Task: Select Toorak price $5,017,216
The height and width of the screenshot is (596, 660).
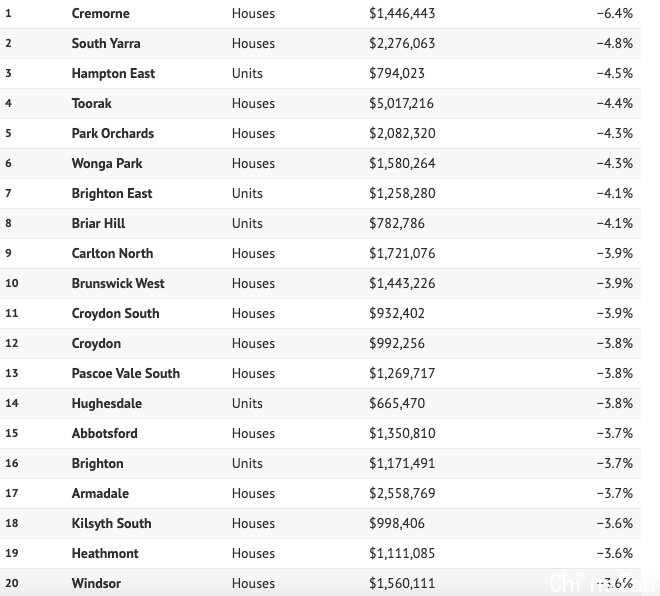Action: [x=401, y=103]
